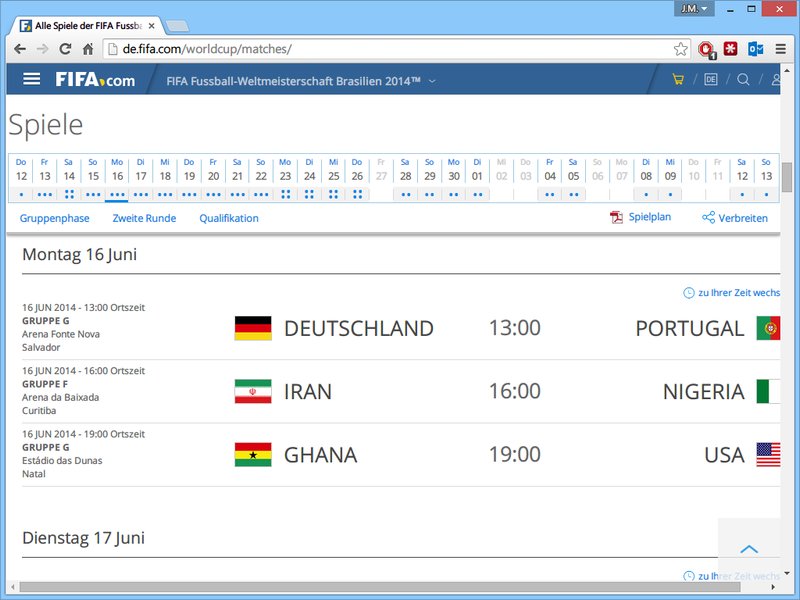Click the Germany flag
800x600 pixels.
pos(253,328)
